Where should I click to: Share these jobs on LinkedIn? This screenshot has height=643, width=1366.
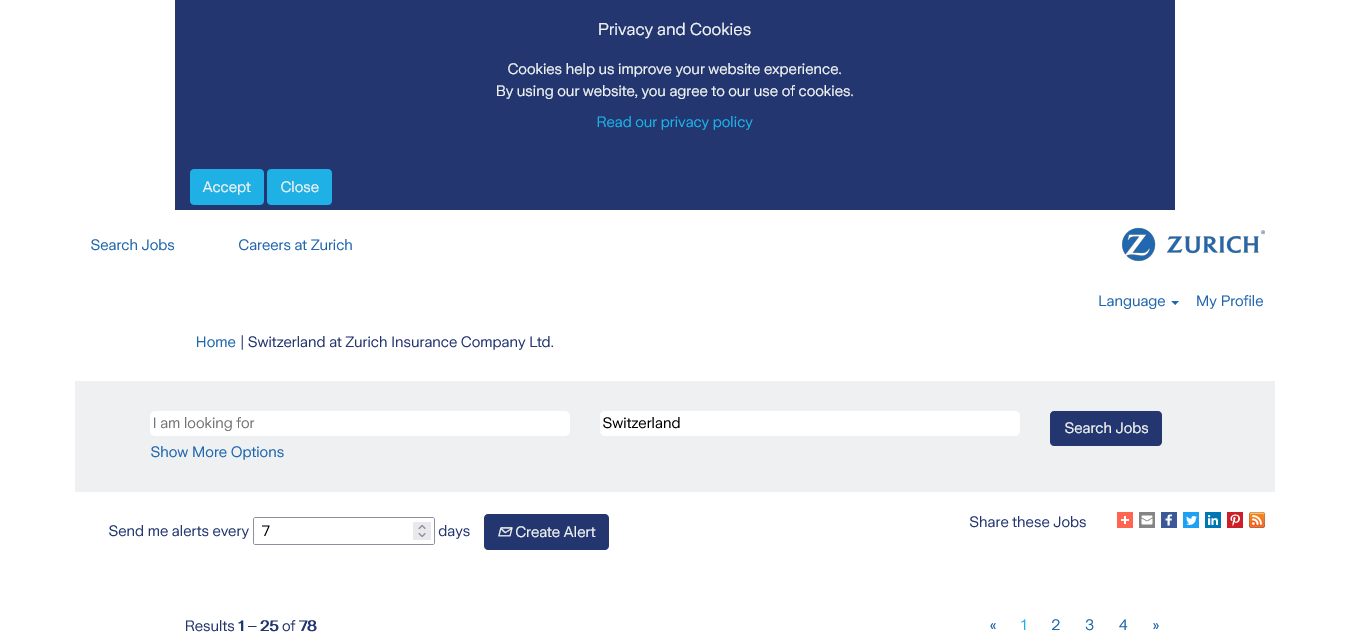[1213, 520]
